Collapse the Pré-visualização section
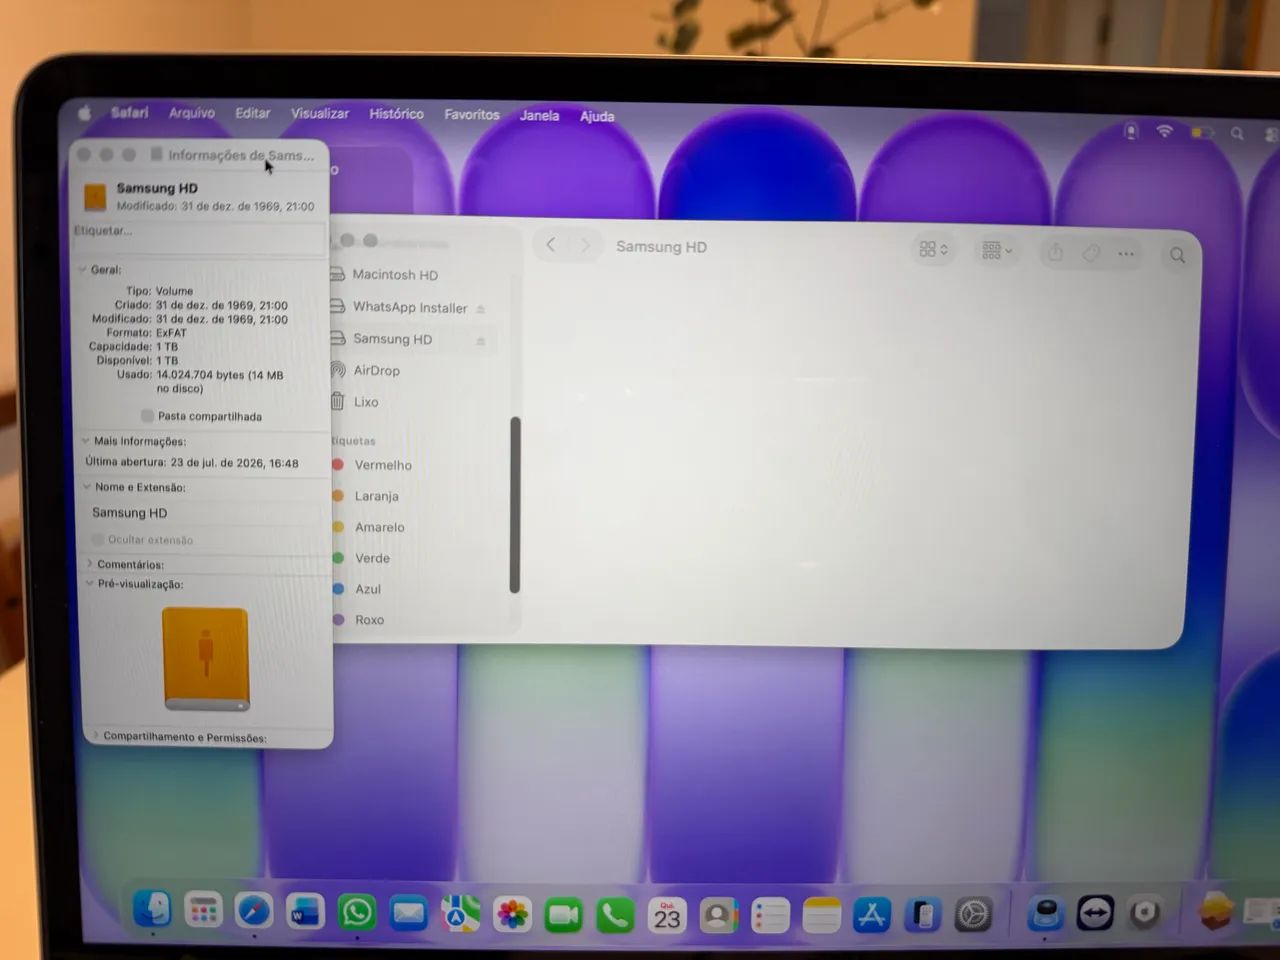Screen dimensions: 1280x960 89,584
